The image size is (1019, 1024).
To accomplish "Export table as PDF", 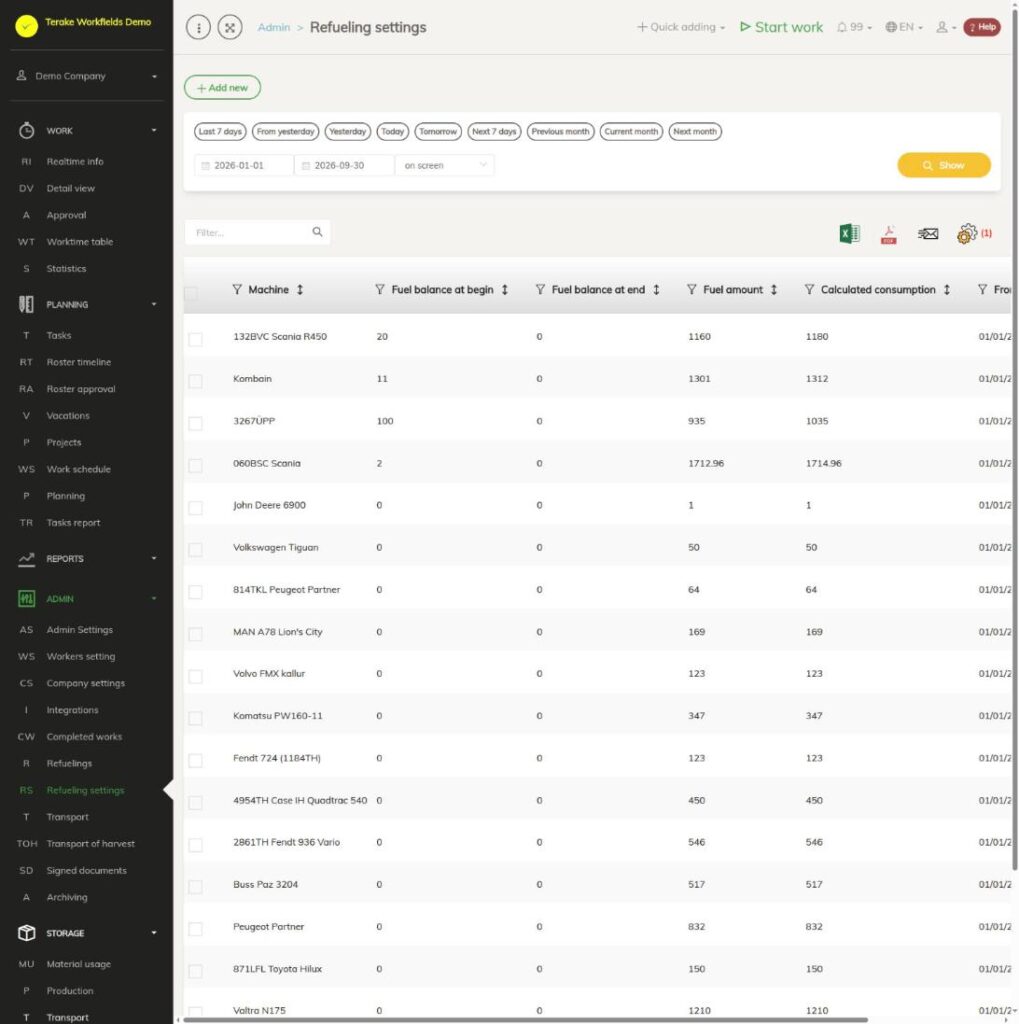I will point(888,234).
